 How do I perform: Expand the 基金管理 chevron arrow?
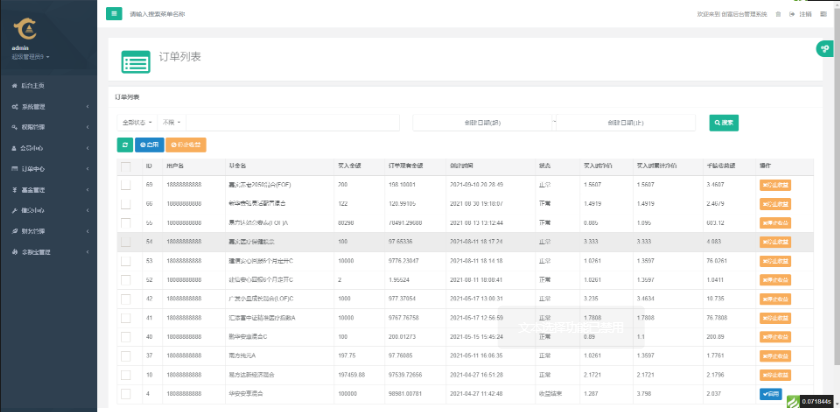(87, 190)
